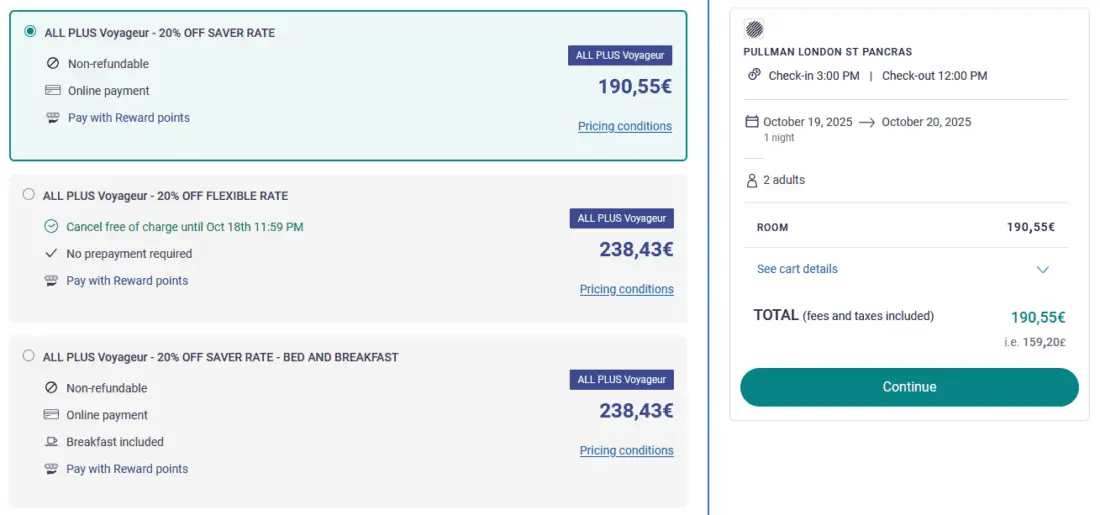Screen dimensions: 1100x515
Task: Click the ALL PLUS Voyageur badge on flexible rate
Action: pyautogui.click(x=622, y=218)
